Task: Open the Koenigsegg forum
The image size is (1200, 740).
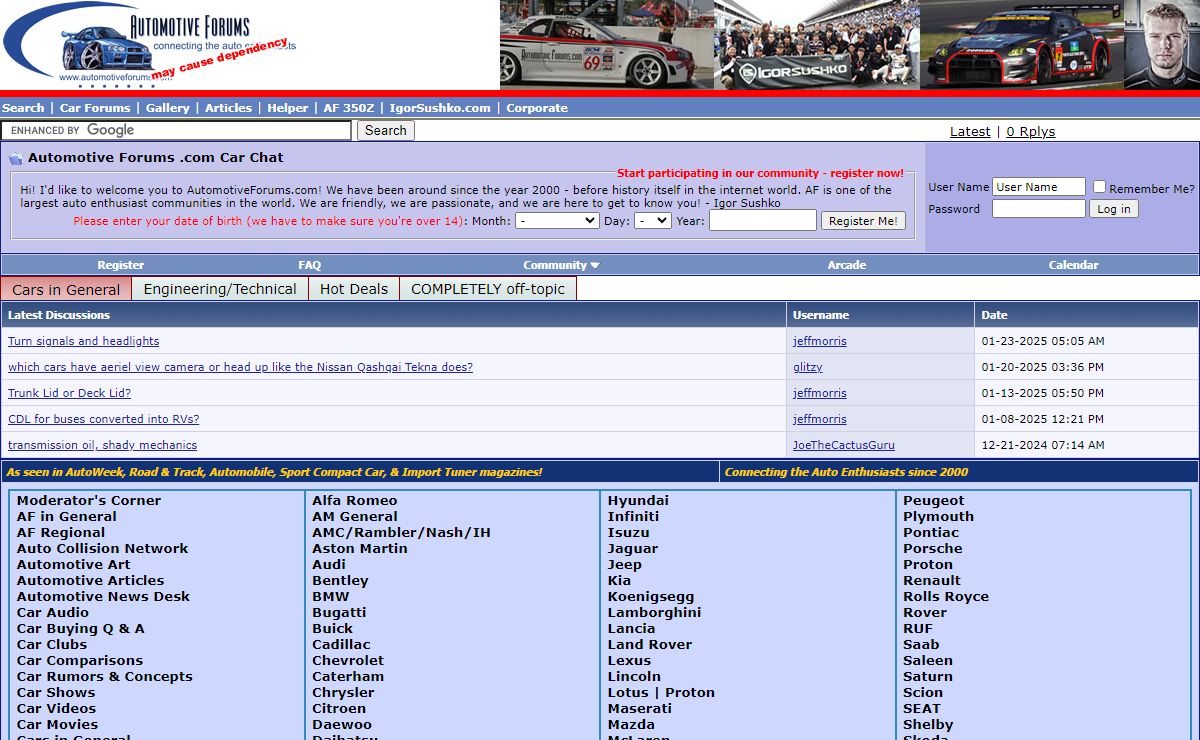Action: click(x=651, y=596)
